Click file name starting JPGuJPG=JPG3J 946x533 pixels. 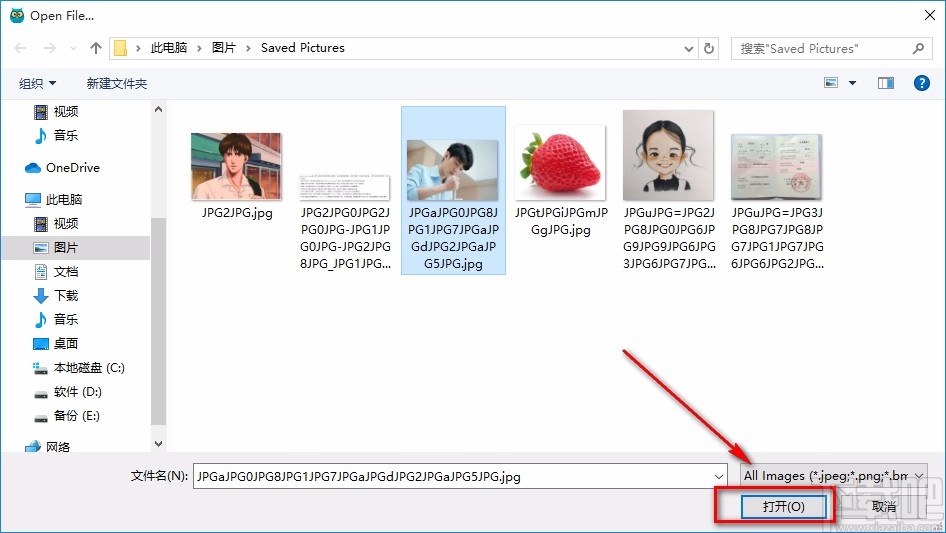point(777,238)
